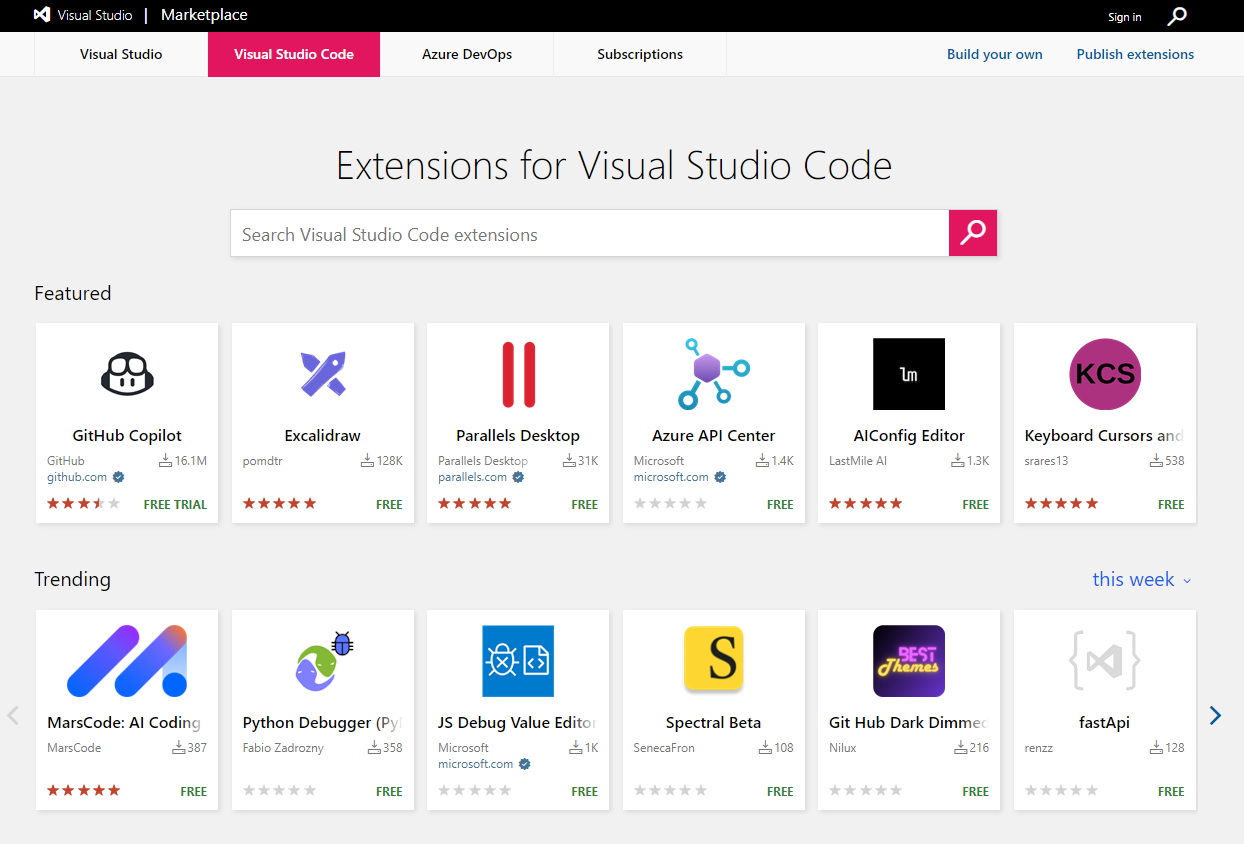The width and height of the screenshot is (1244, 844).
Task: Open the 'this week' trending period dropdown
Action: [x=1141, y=579]
